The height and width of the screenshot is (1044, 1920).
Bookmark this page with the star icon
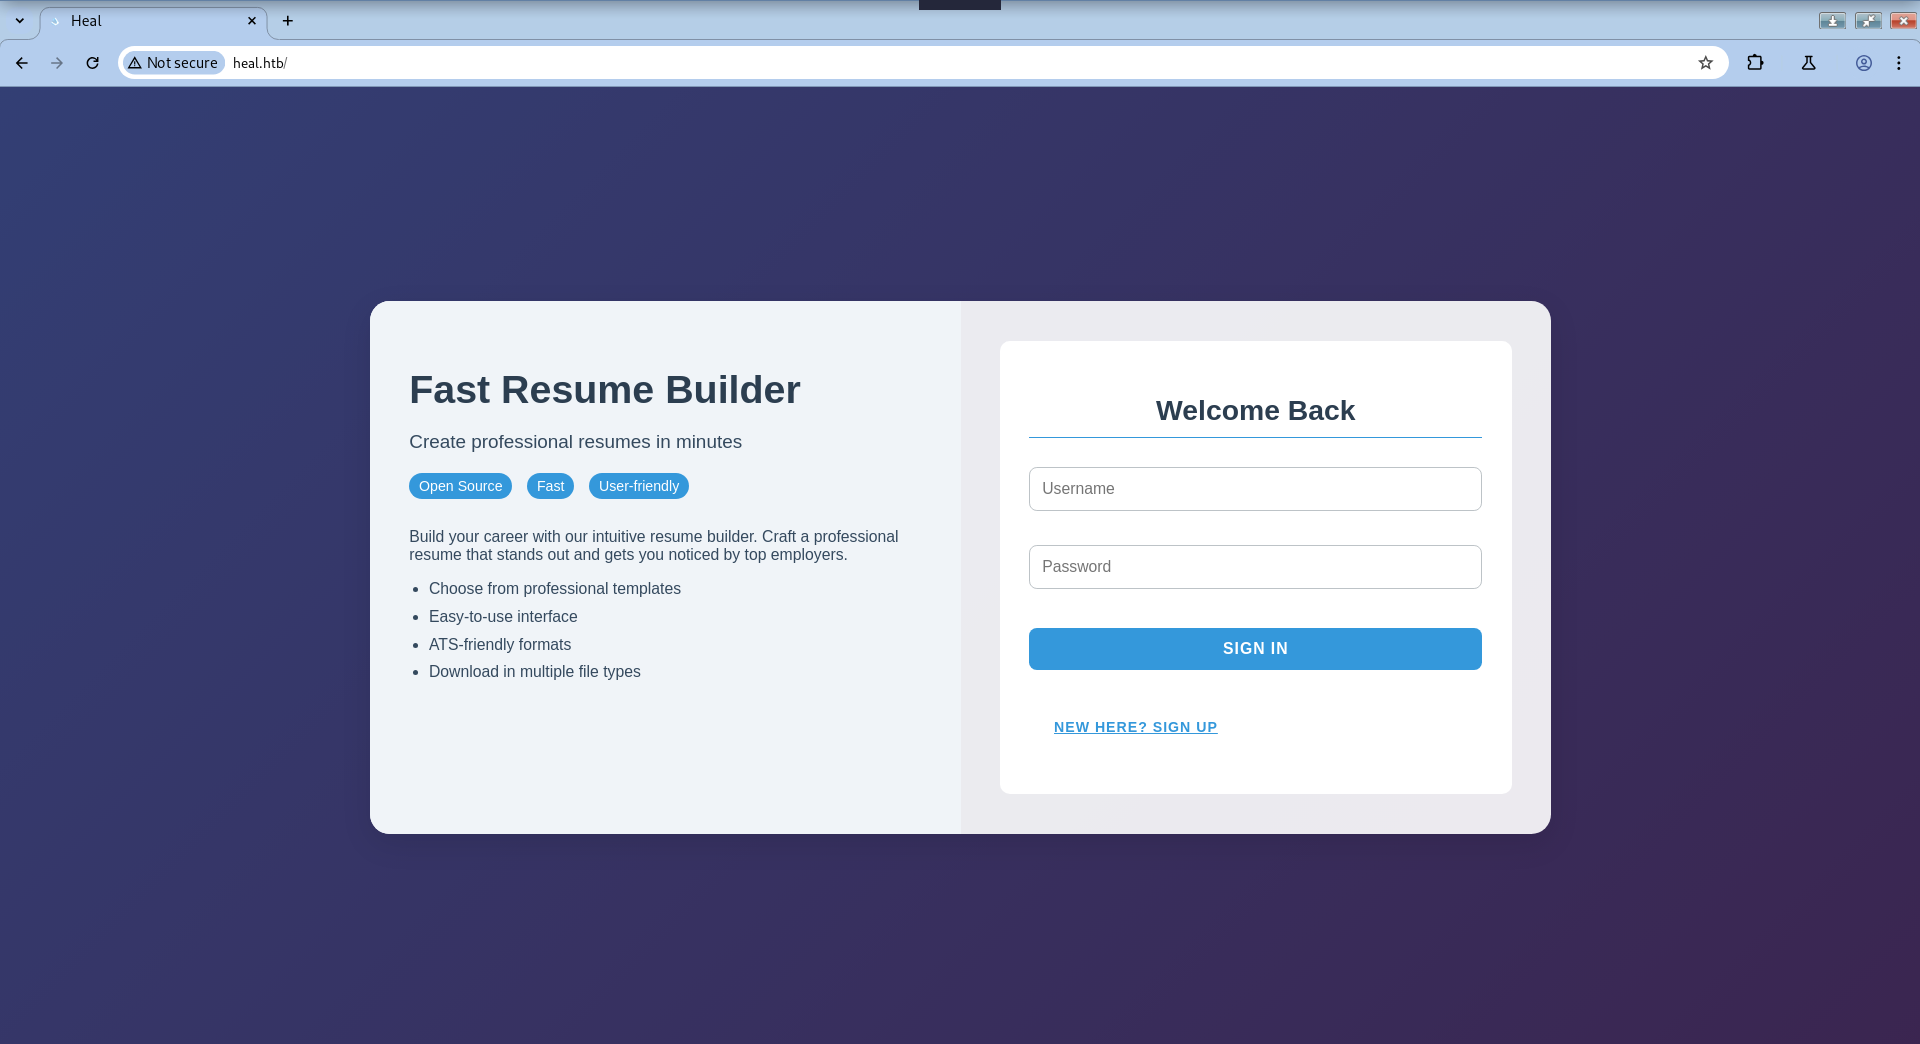[1705, 62]
